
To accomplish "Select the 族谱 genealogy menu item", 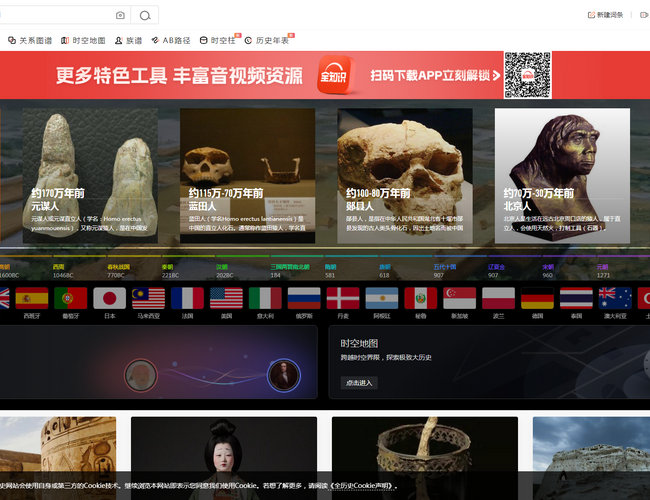I will coord(128,41).
